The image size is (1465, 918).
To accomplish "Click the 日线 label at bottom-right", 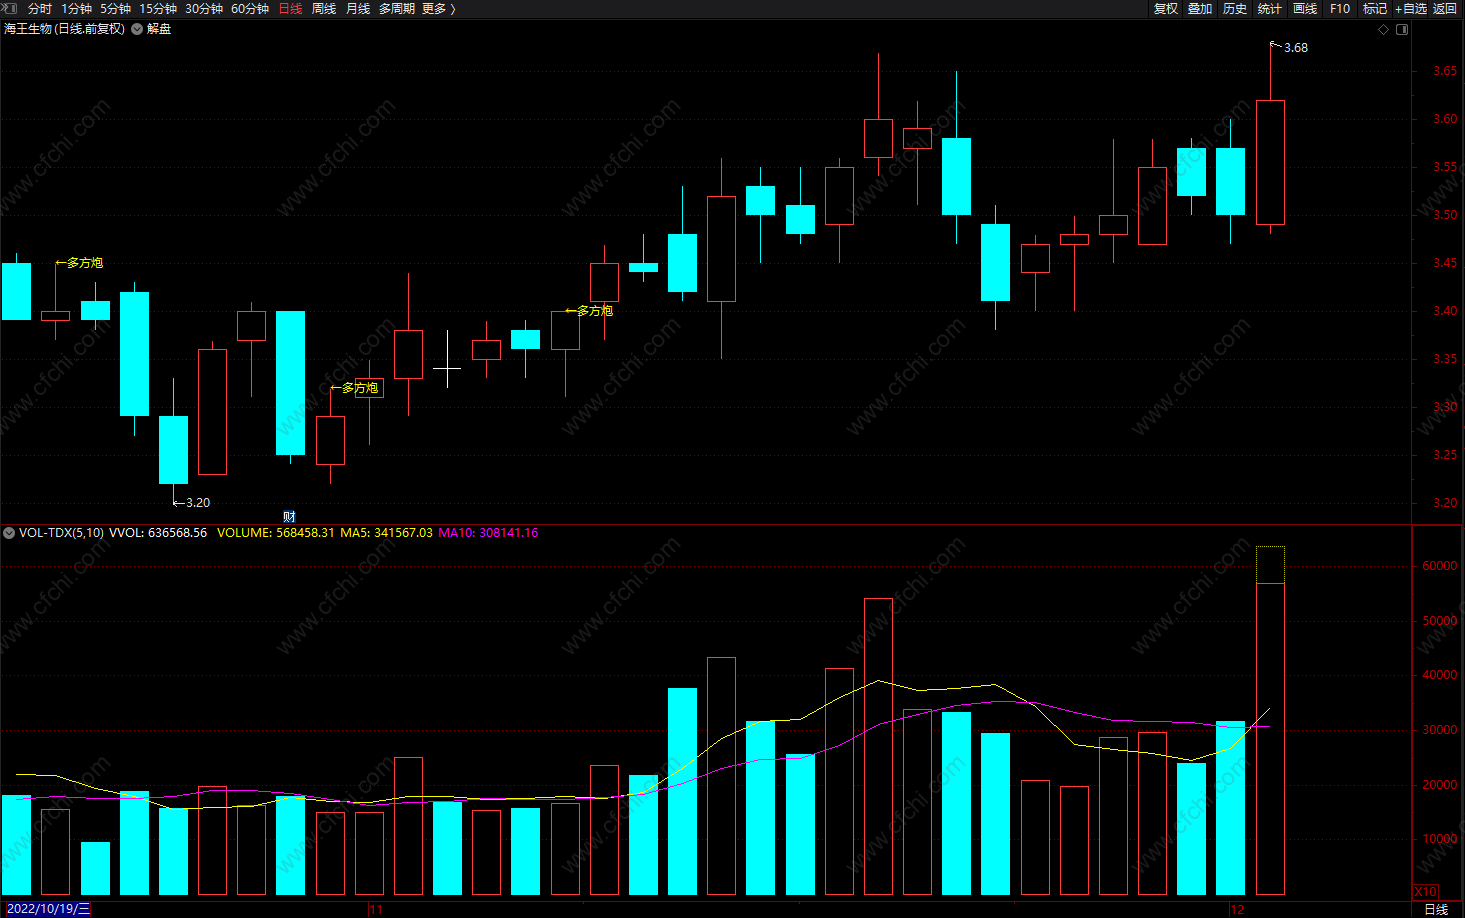I will pos(1436,909).
